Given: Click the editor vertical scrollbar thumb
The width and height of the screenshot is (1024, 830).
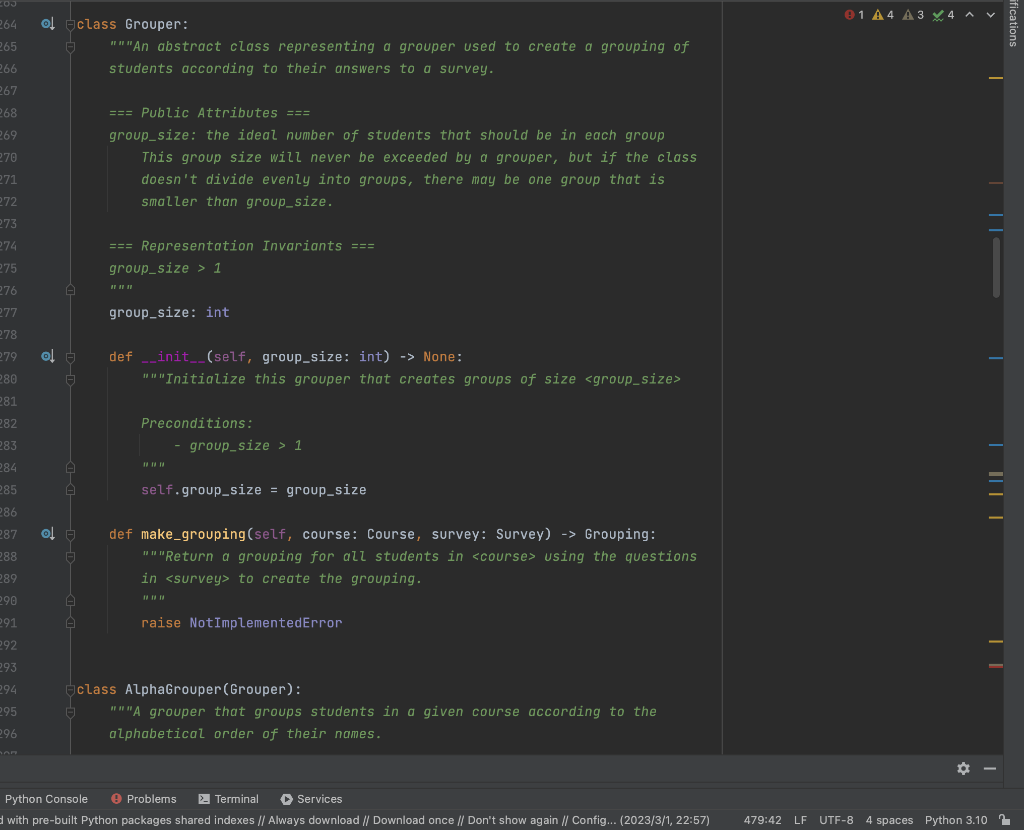Looking at the screenshot, I should point(996,268).
